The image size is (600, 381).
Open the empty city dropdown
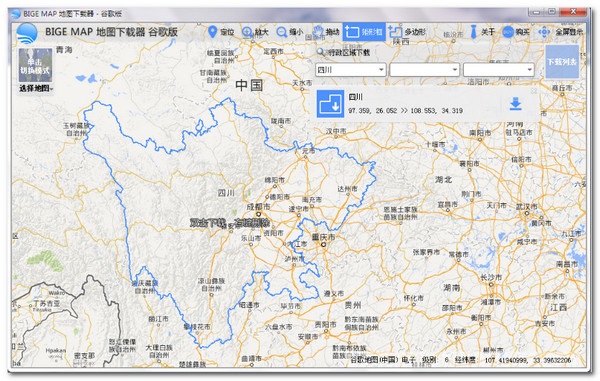click(424, 70)
